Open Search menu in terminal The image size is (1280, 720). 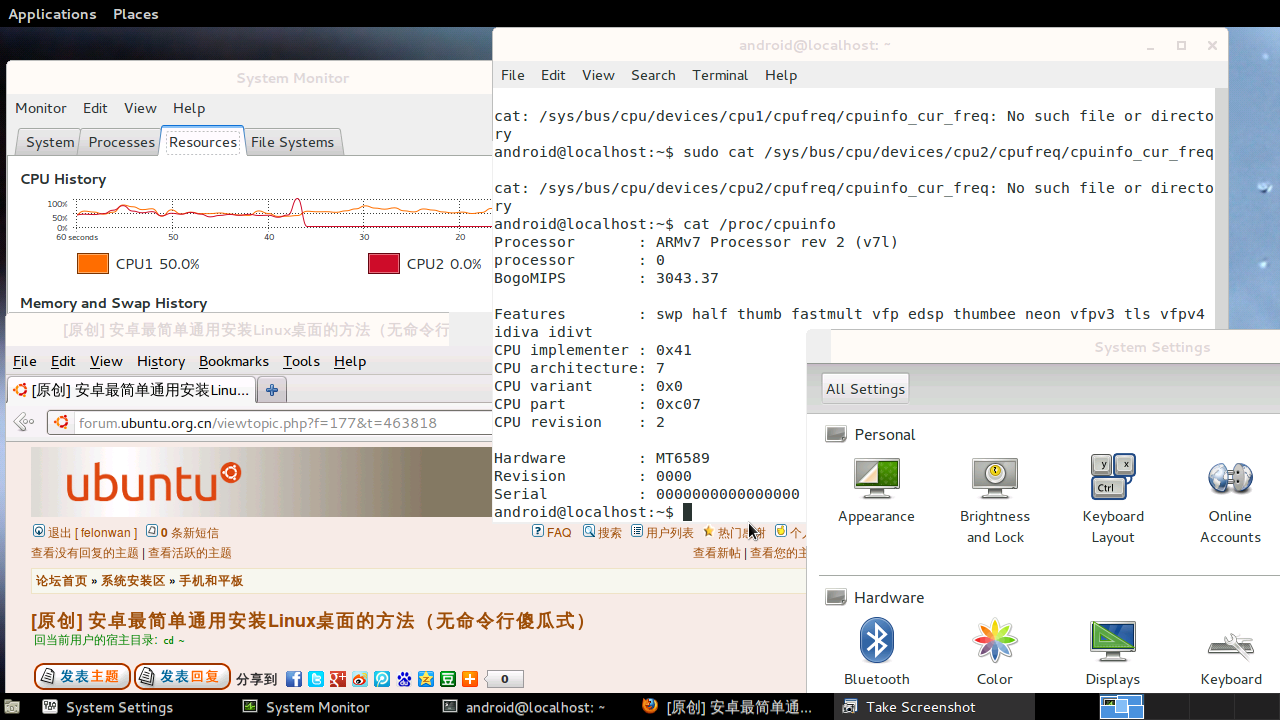(x=653, y=75)
